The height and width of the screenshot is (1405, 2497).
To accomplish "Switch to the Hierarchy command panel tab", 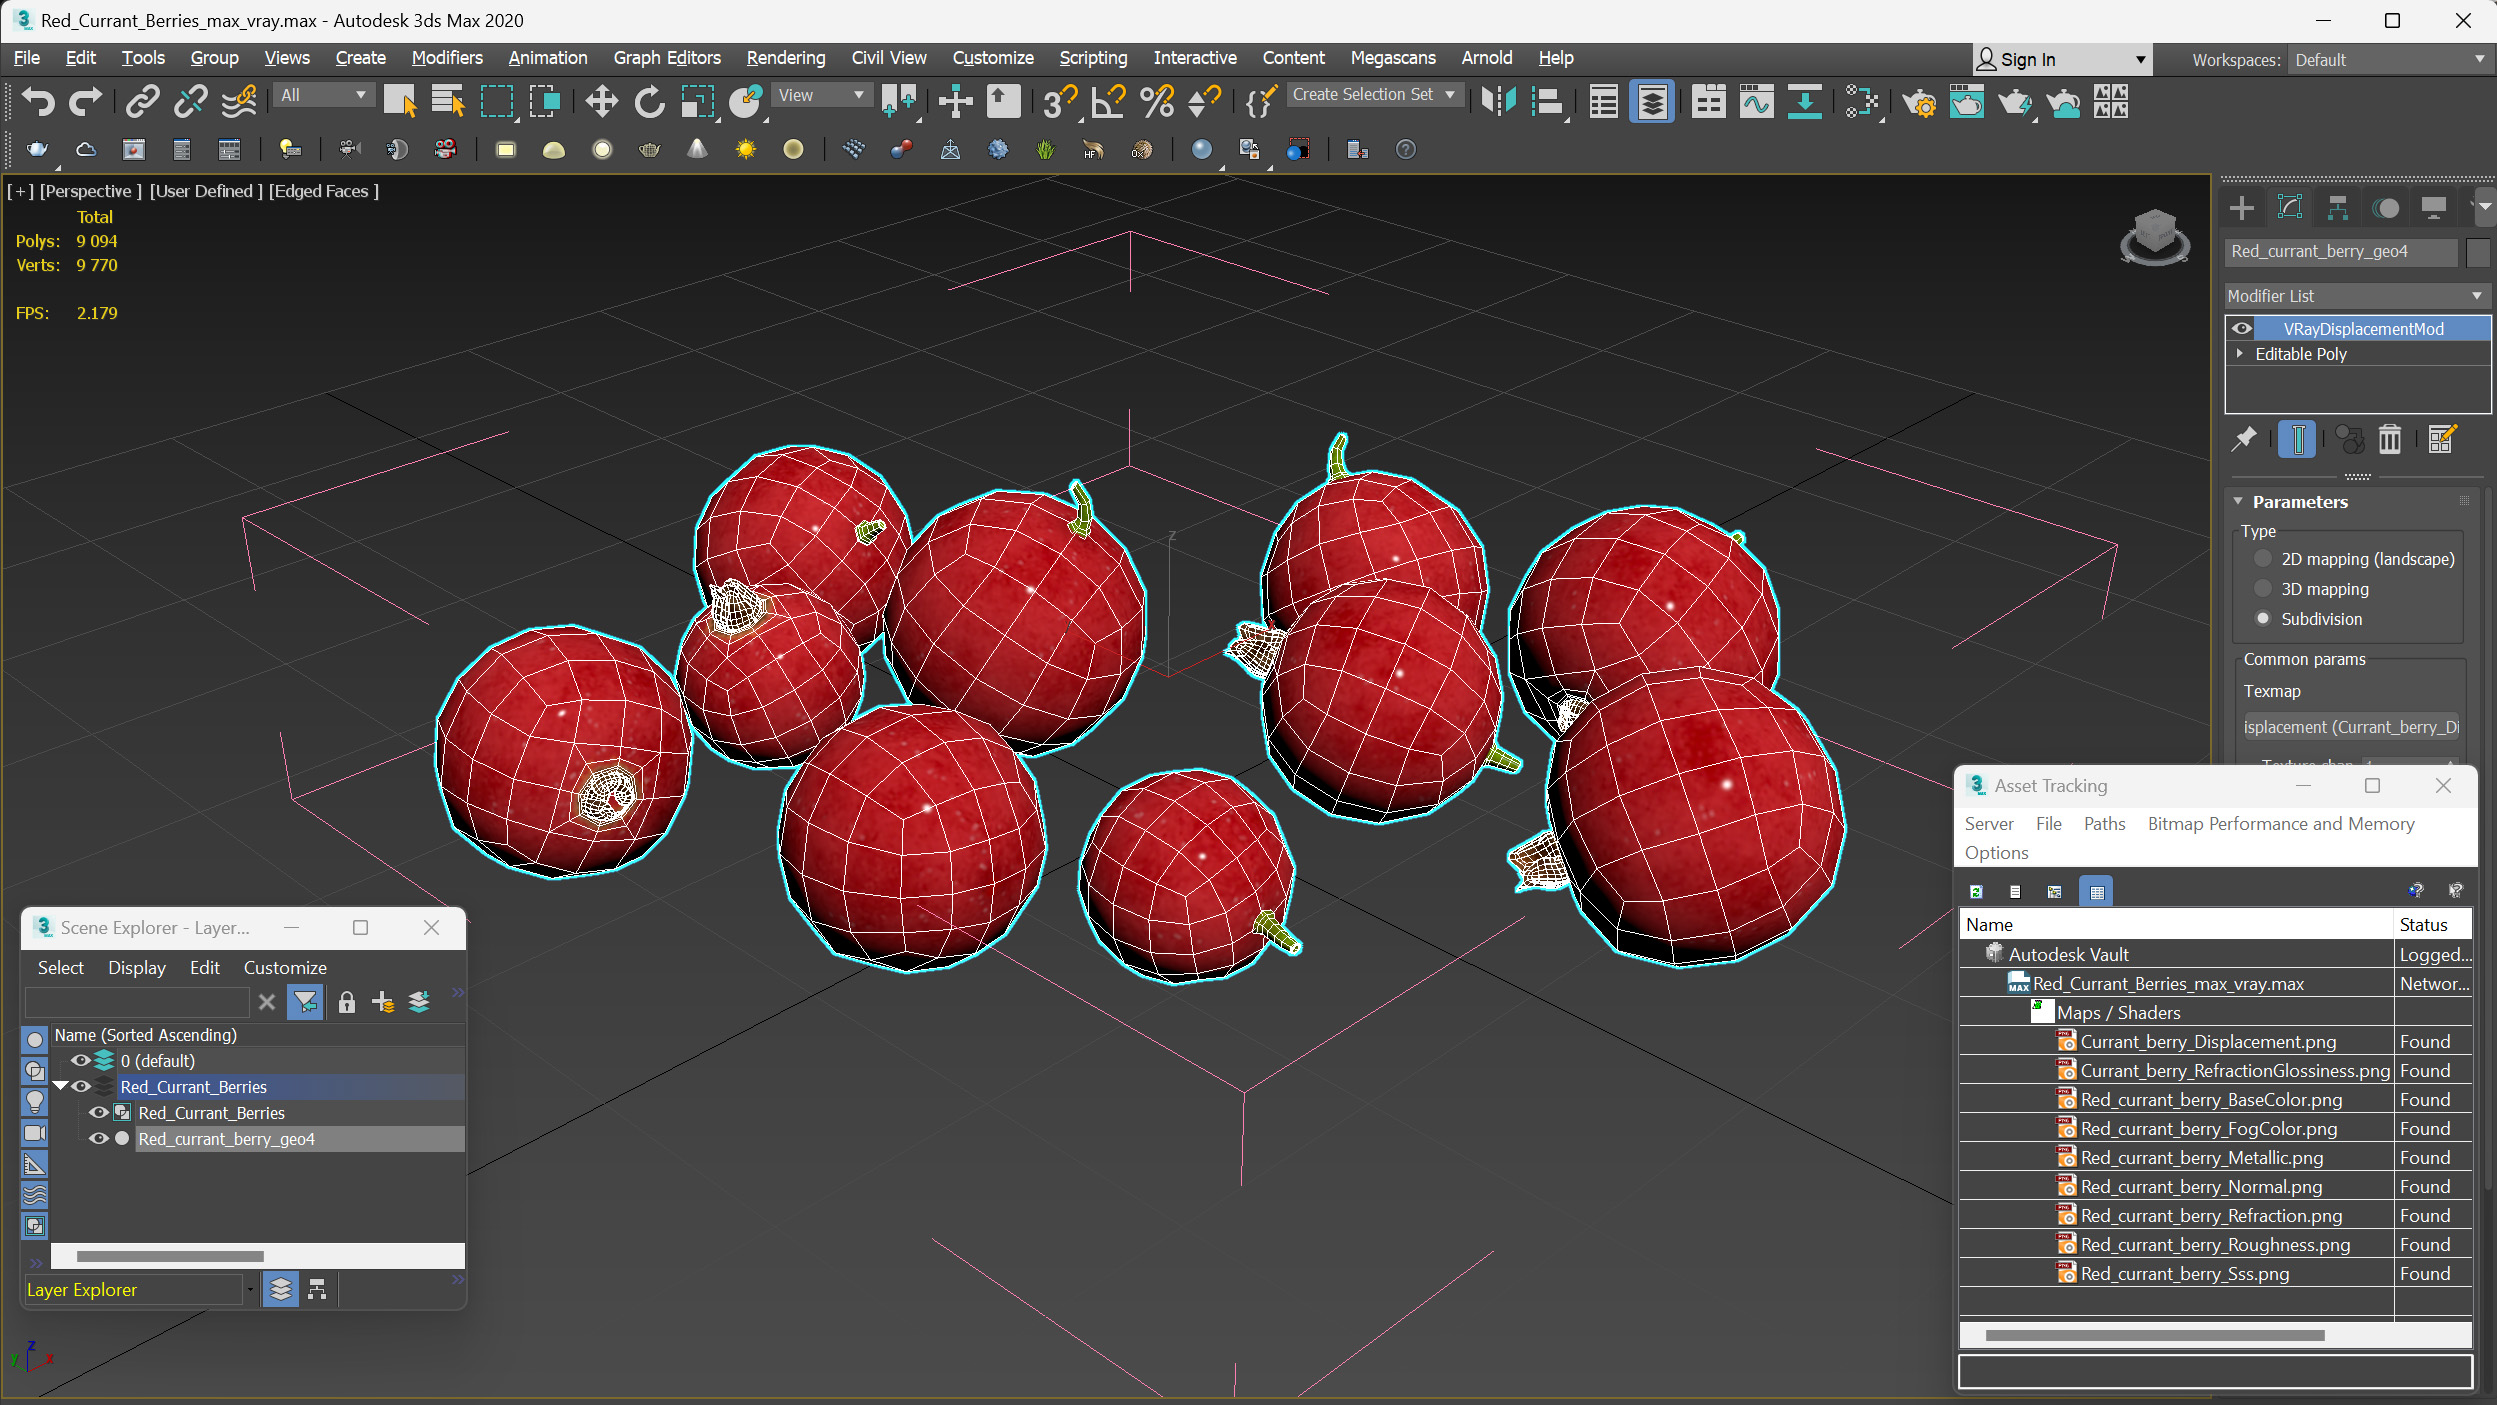I will (x=2338, y=208).
